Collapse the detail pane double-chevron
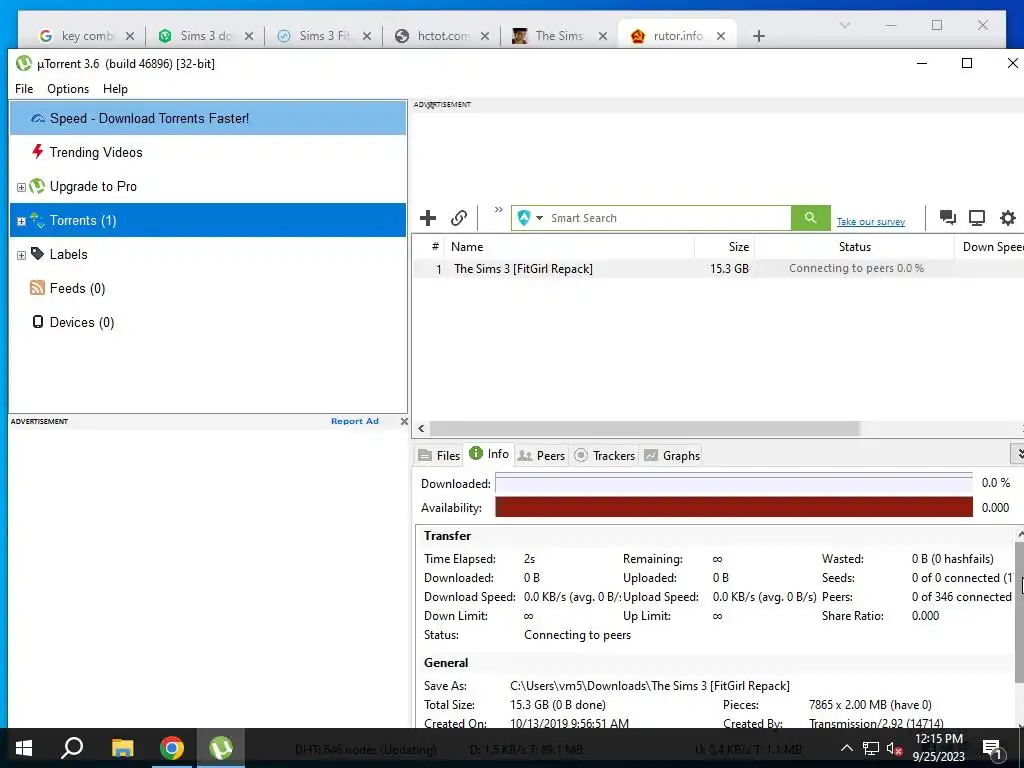 (1019, 453)
